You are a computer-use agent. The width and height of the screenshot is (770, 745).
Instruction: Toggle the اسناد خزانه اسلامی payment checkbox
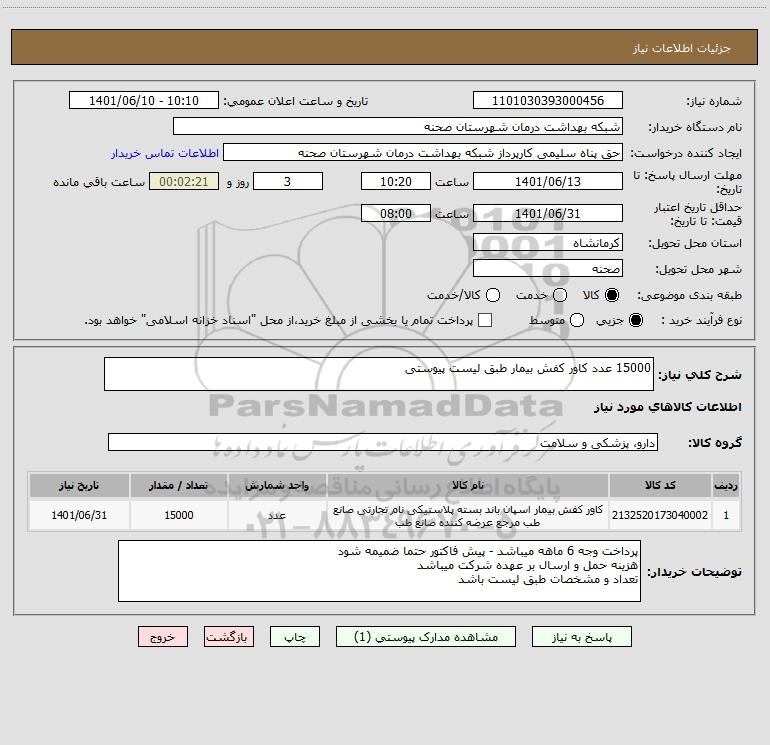485,320
